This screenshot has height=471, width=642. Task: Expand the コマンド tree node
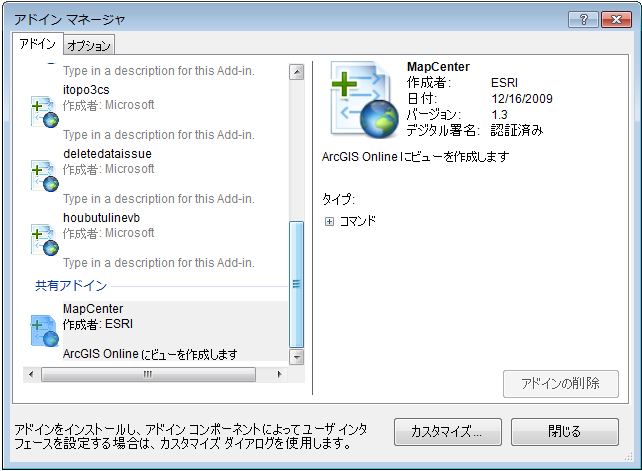coord(329,222)
